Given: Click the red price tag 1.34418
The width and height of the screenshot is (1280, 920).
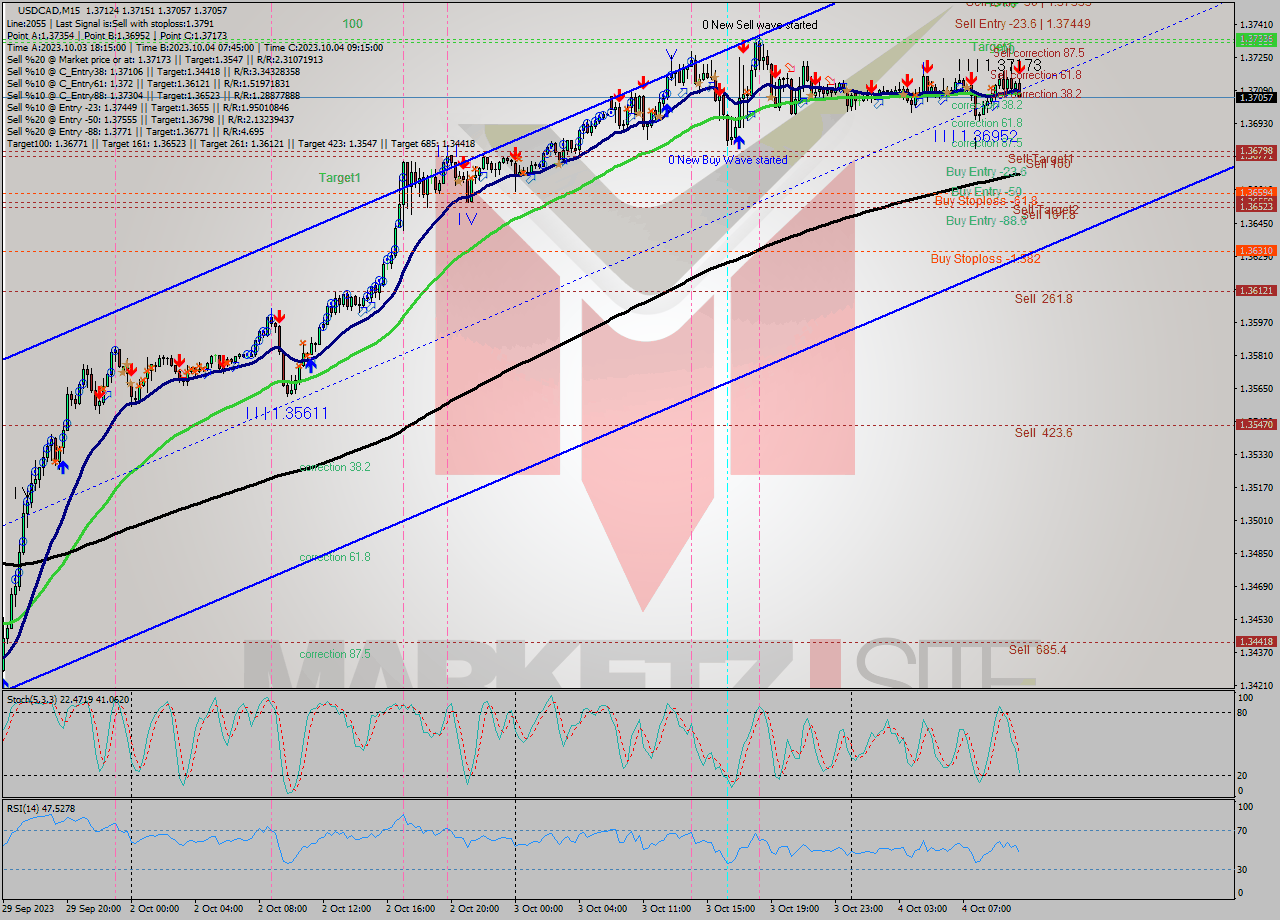Looking at the screenshot, I should (1256, 642).
